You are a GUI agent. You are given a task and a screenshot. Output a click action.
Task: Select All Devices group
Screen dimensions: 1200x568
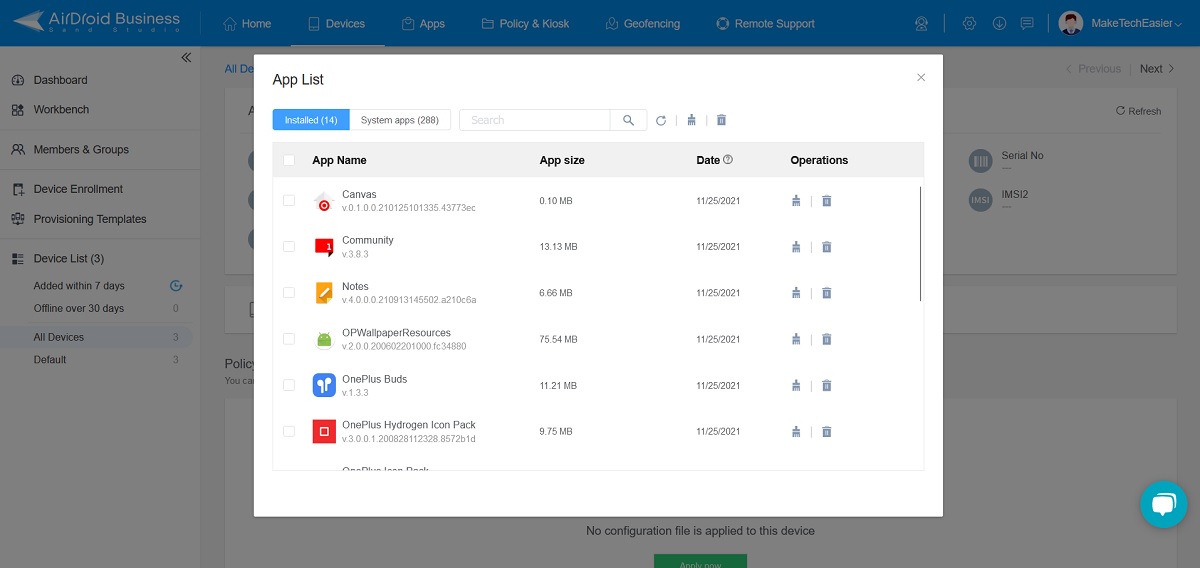point(96,337)
